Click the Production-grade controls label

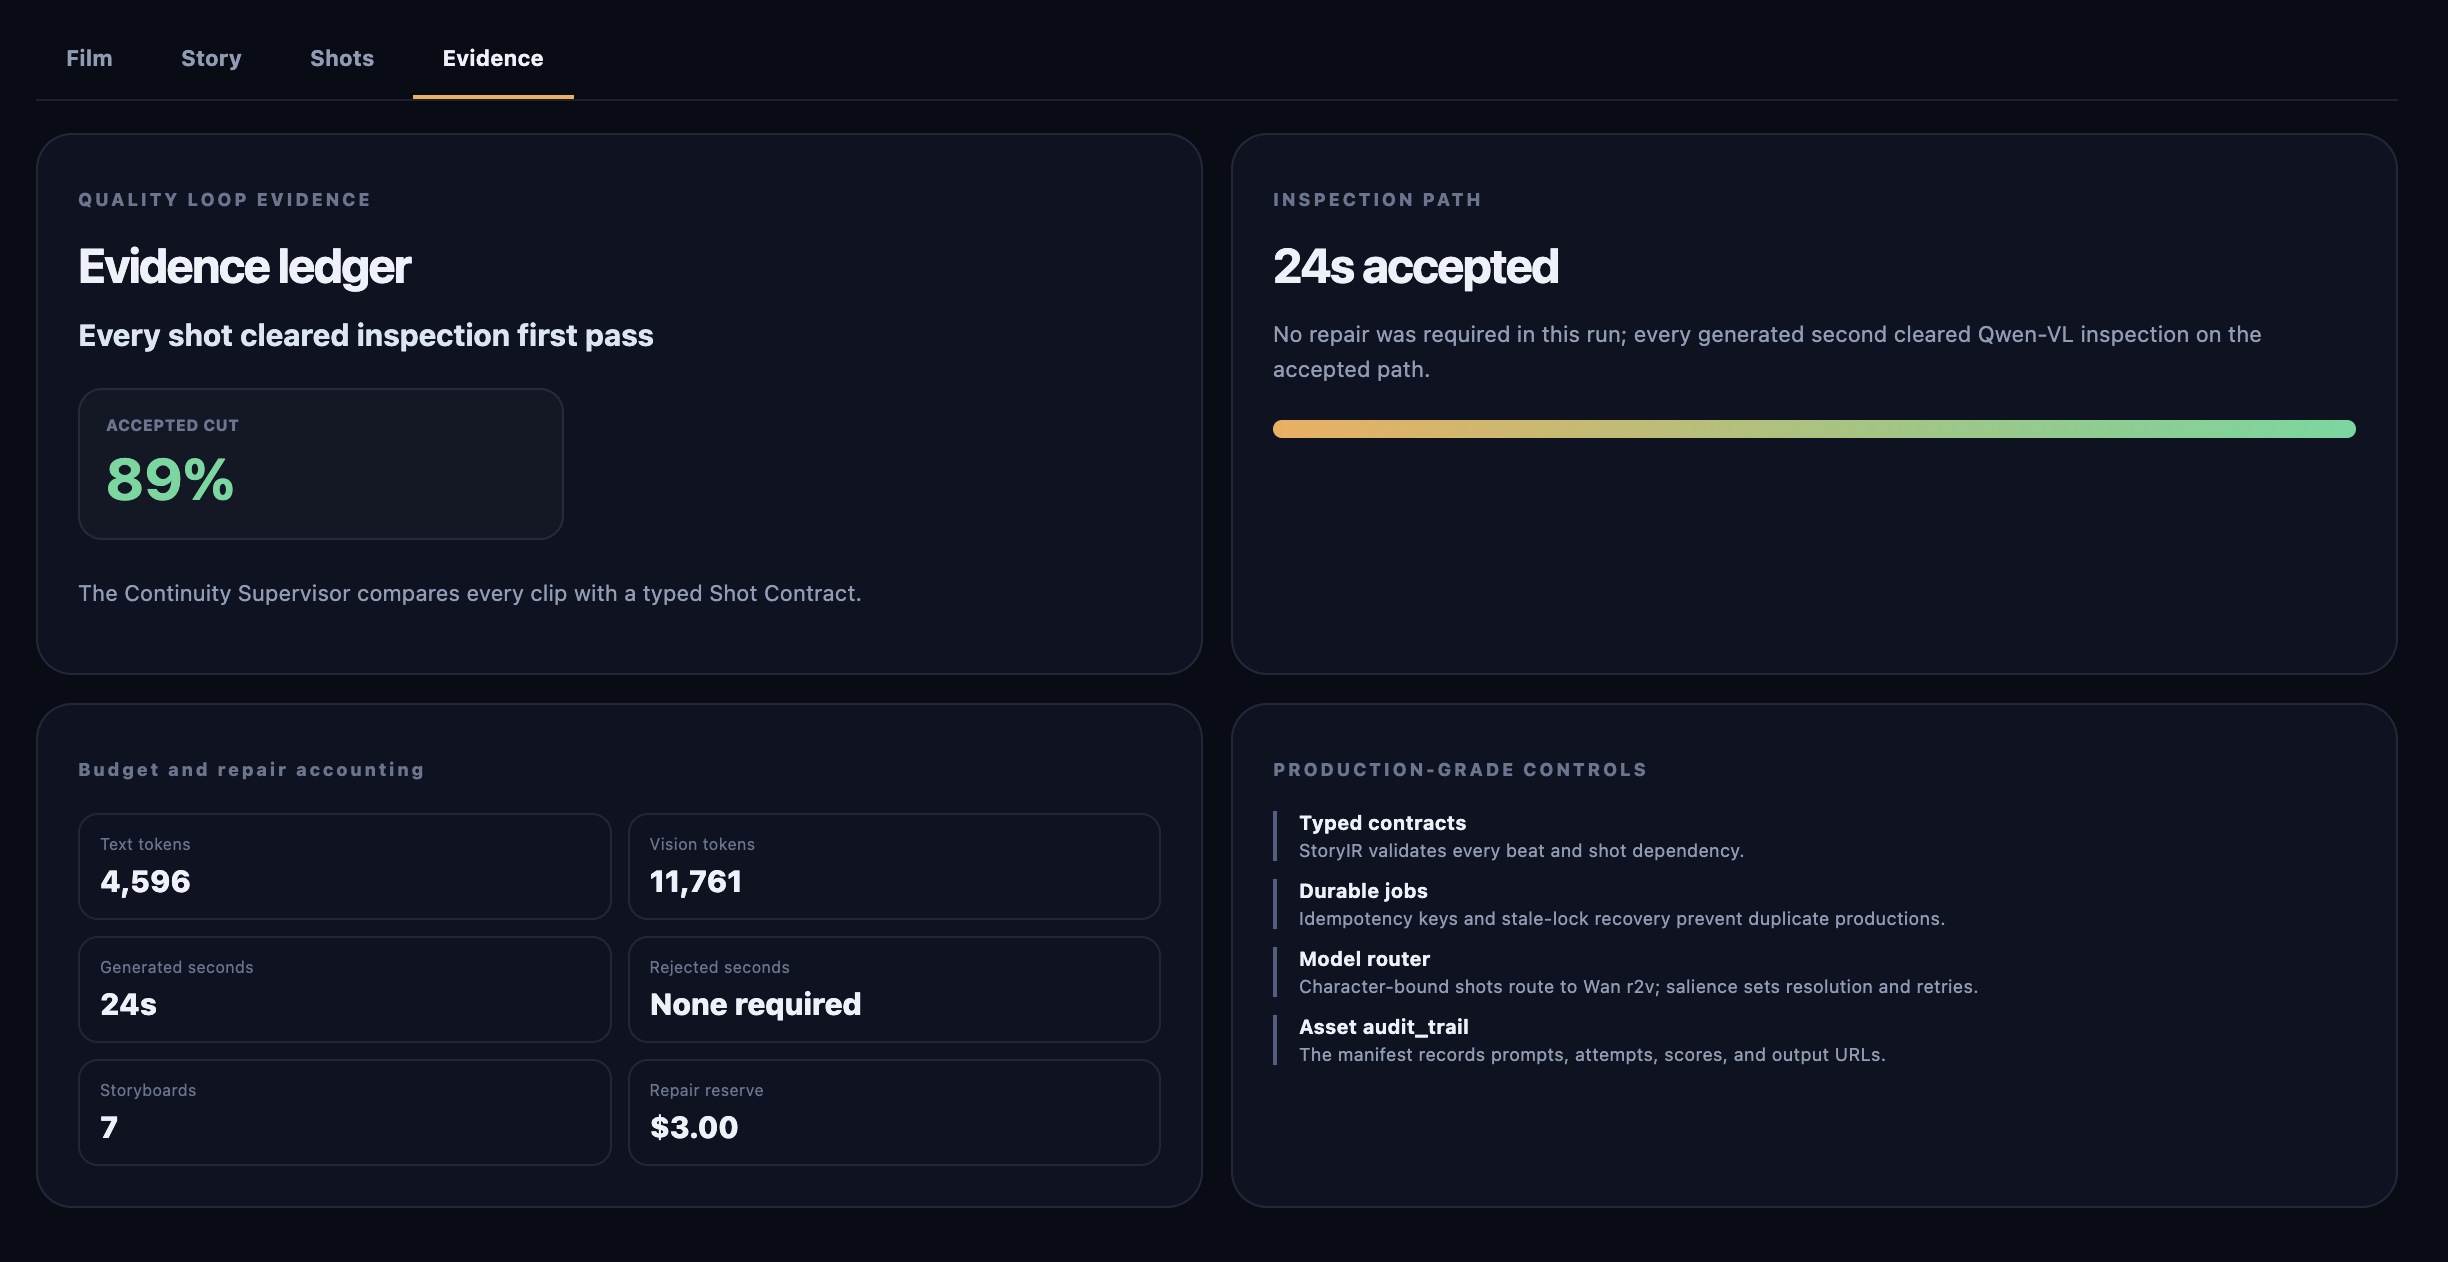[x=1460, y=770]
